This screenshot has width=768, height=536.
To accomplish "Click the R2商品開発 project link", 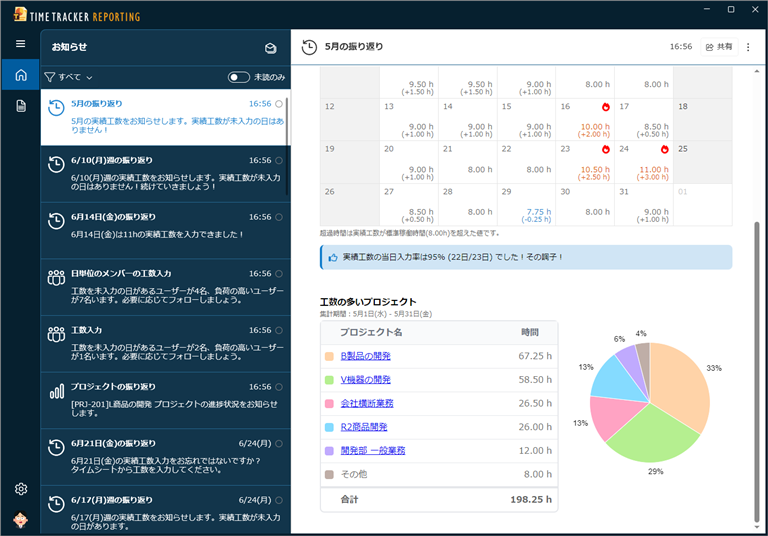I will [366, 427].
